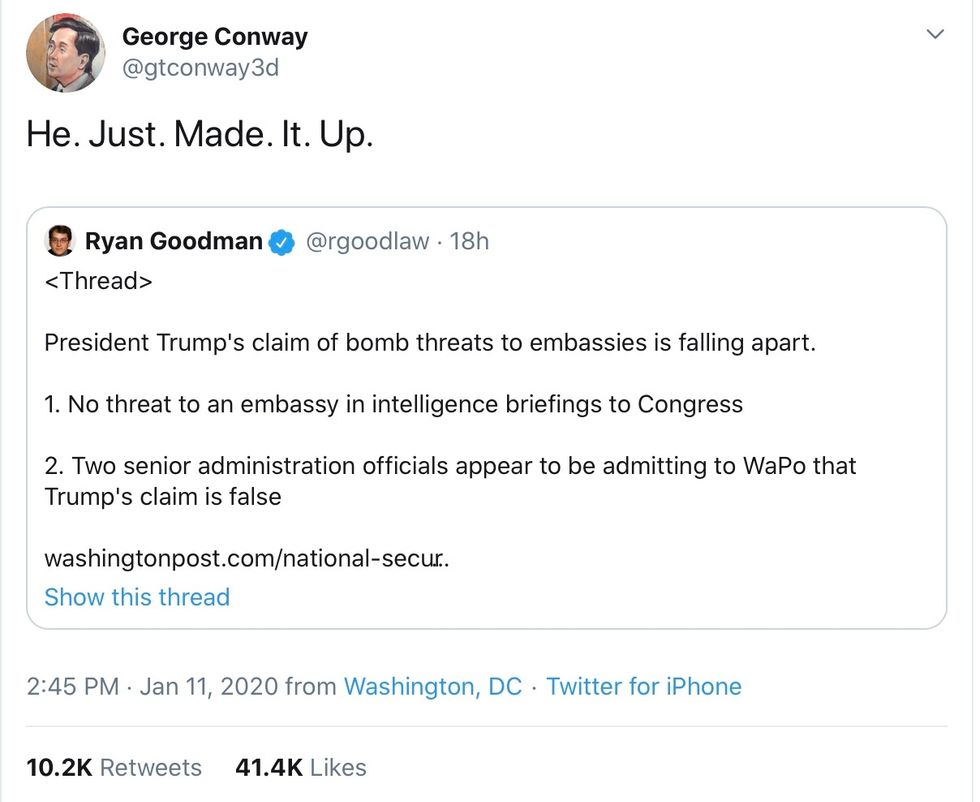
Task: Click Show this thread
Action: click(x=137, y=597)
